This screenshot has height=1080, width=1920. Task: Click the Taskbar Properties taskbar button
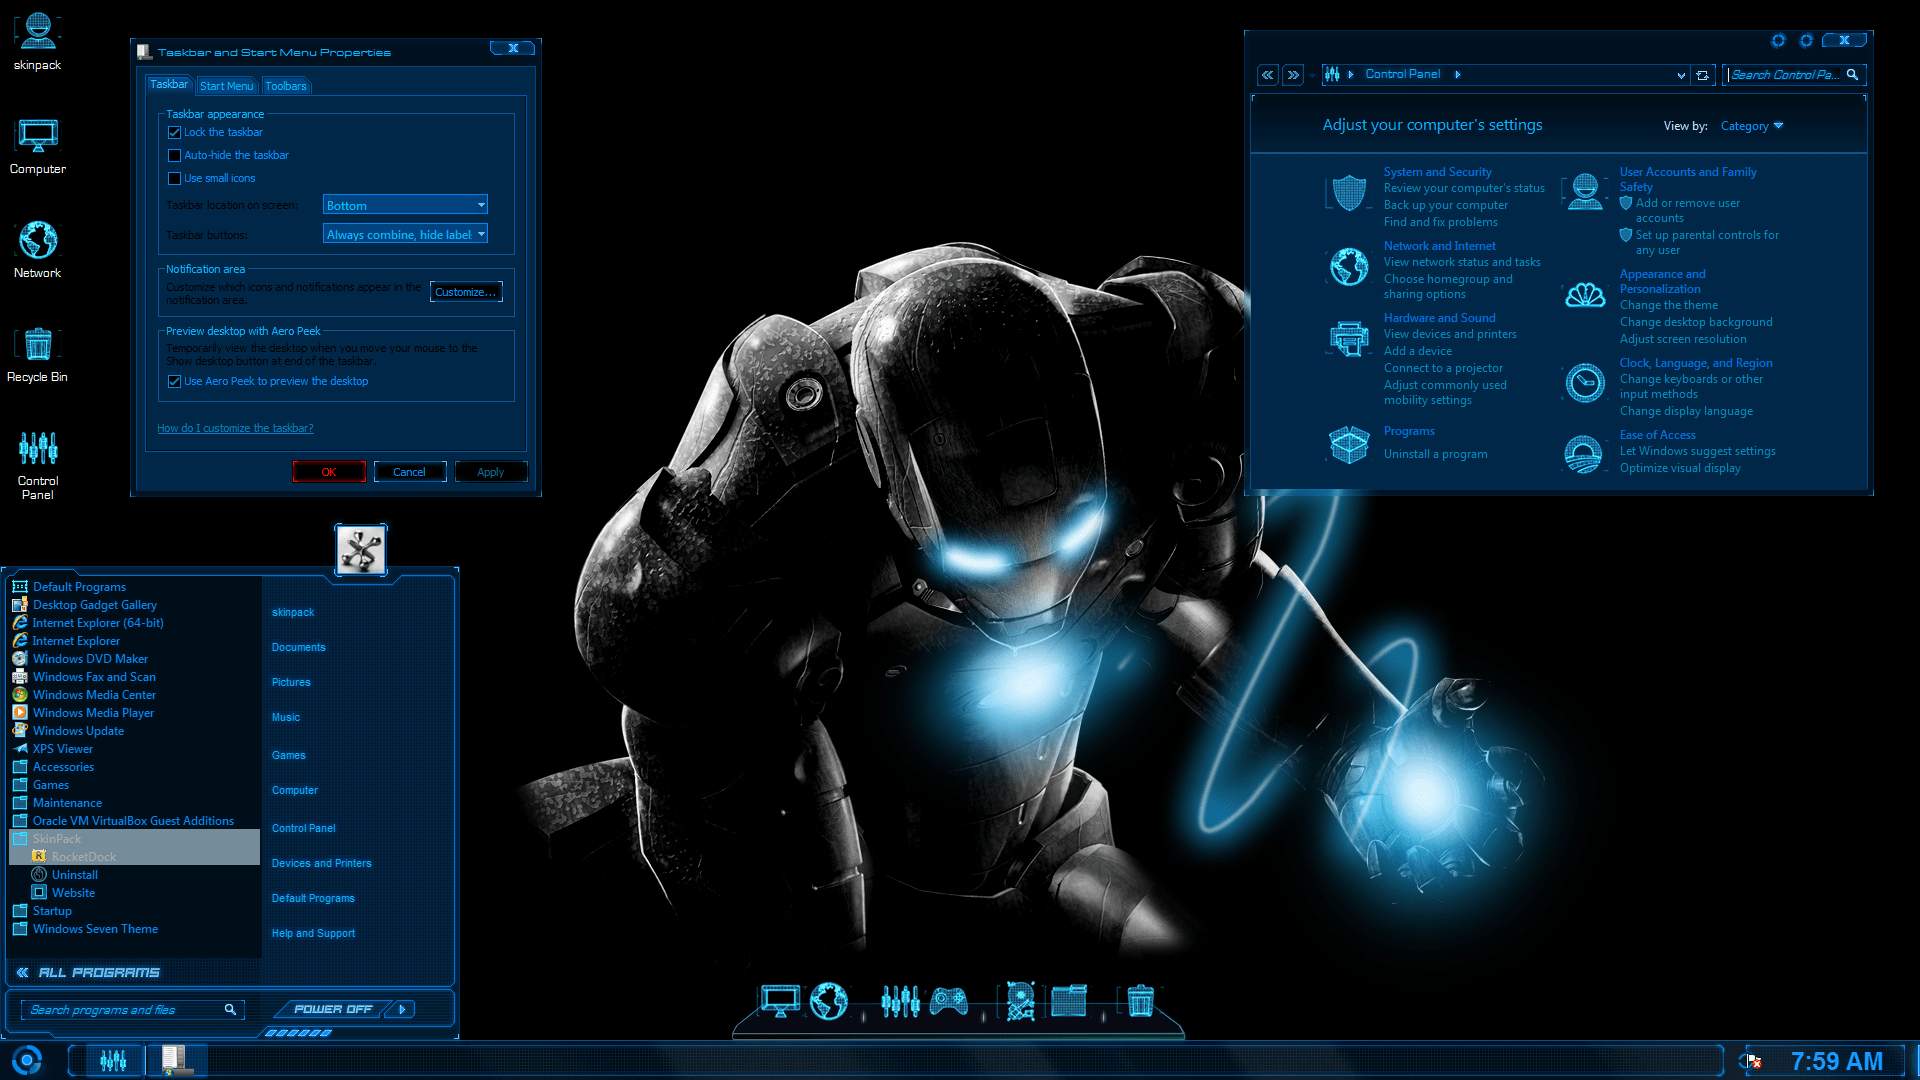click(x=176, y=1060)
